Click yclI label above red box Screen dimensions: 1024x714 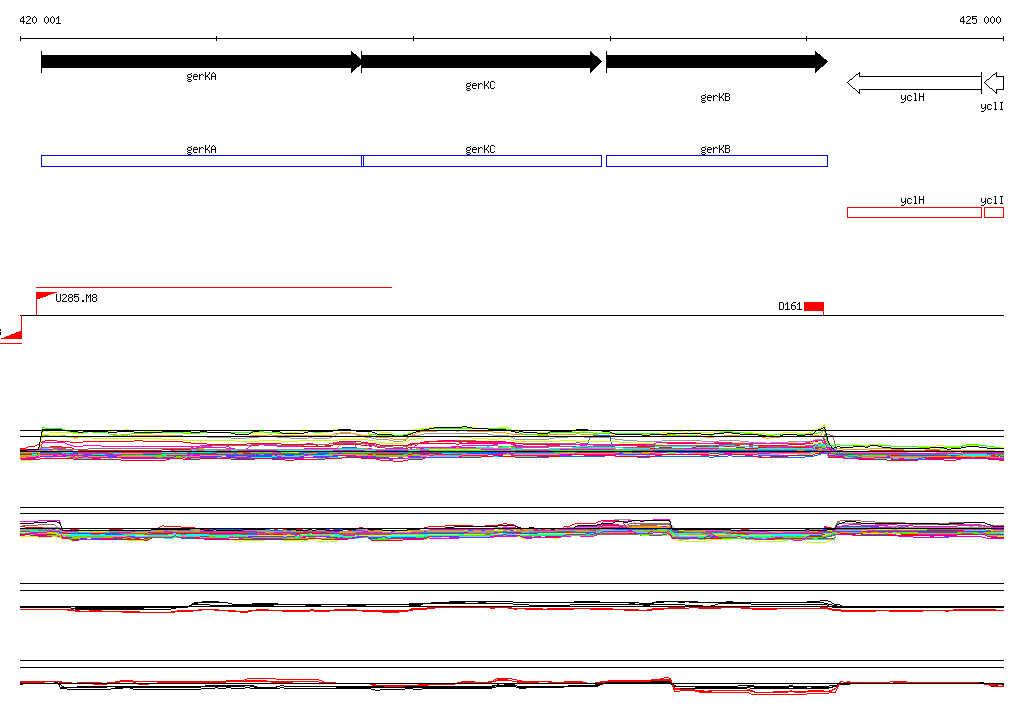[992, 201]
